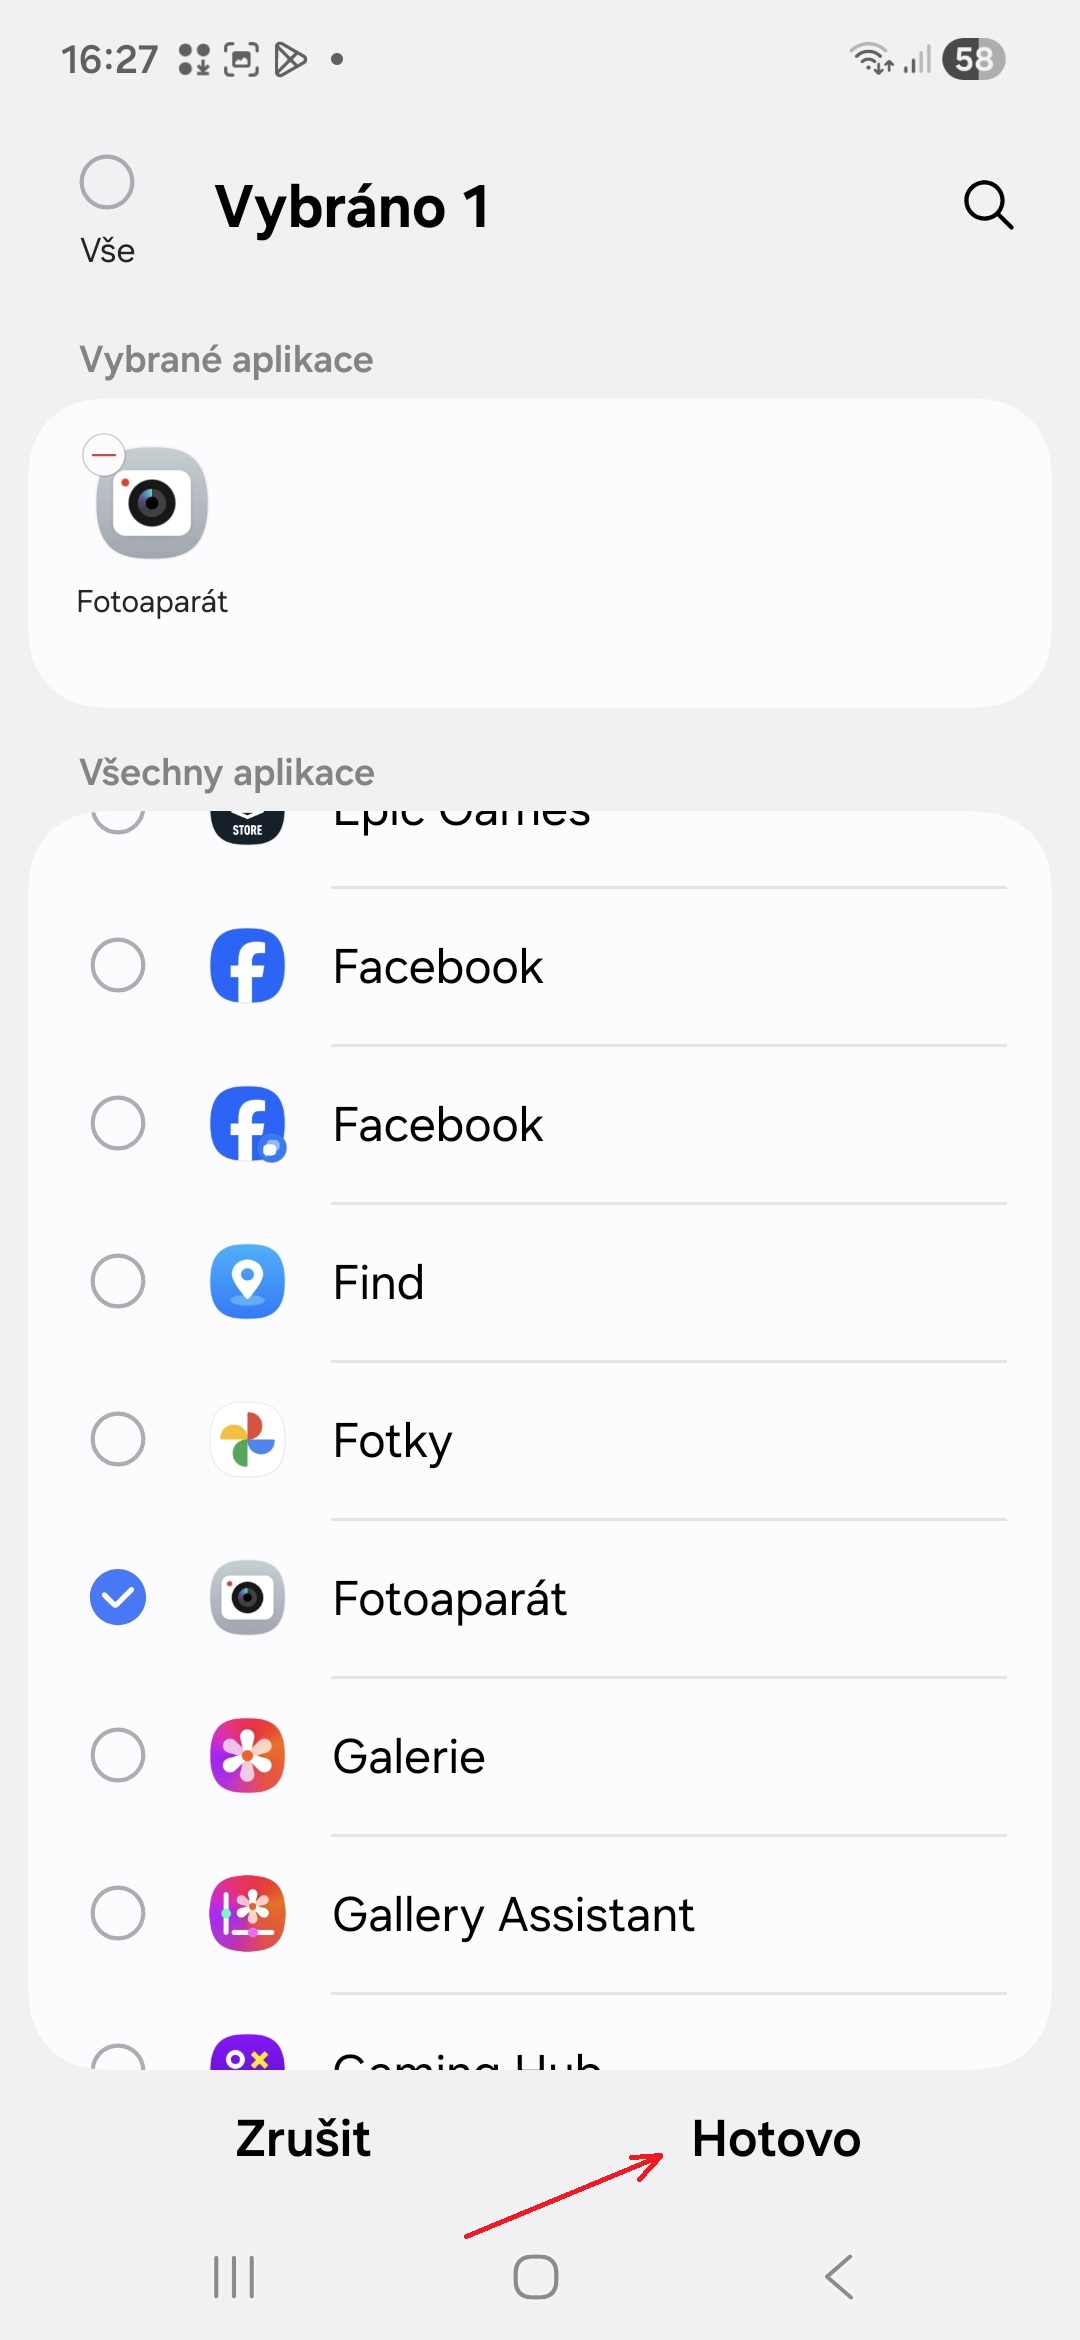1080x2340 pixels.
Task: Tap the Find list item label
Action: coord(378,1283)
